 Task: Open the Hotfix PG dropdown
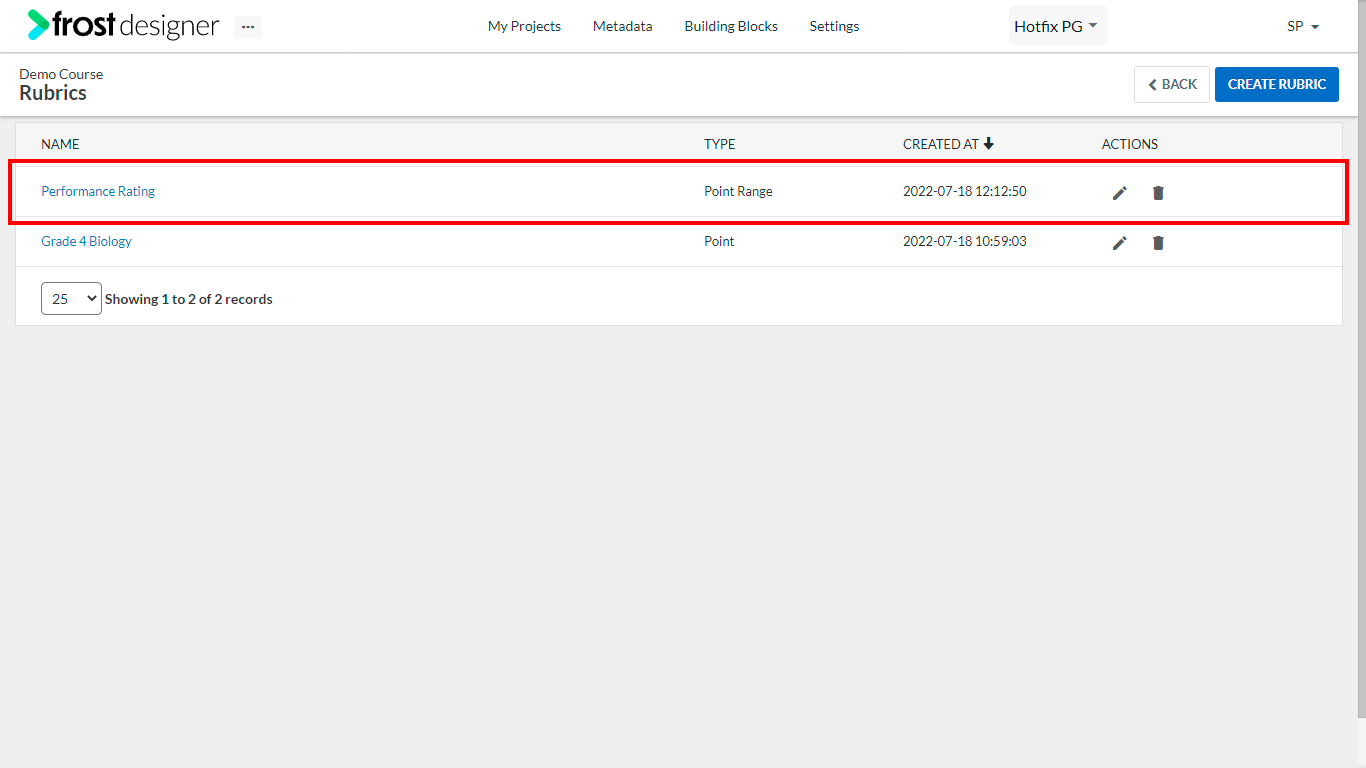pyautogui.click(x=1057, y=26)
